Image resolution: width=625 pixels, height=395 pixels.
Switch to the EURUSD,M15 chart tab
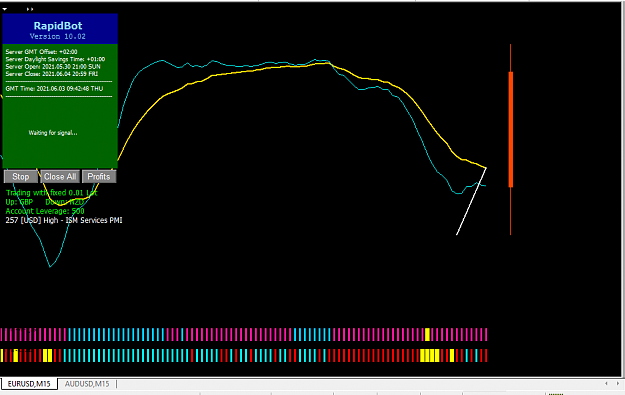coord(29,384)
